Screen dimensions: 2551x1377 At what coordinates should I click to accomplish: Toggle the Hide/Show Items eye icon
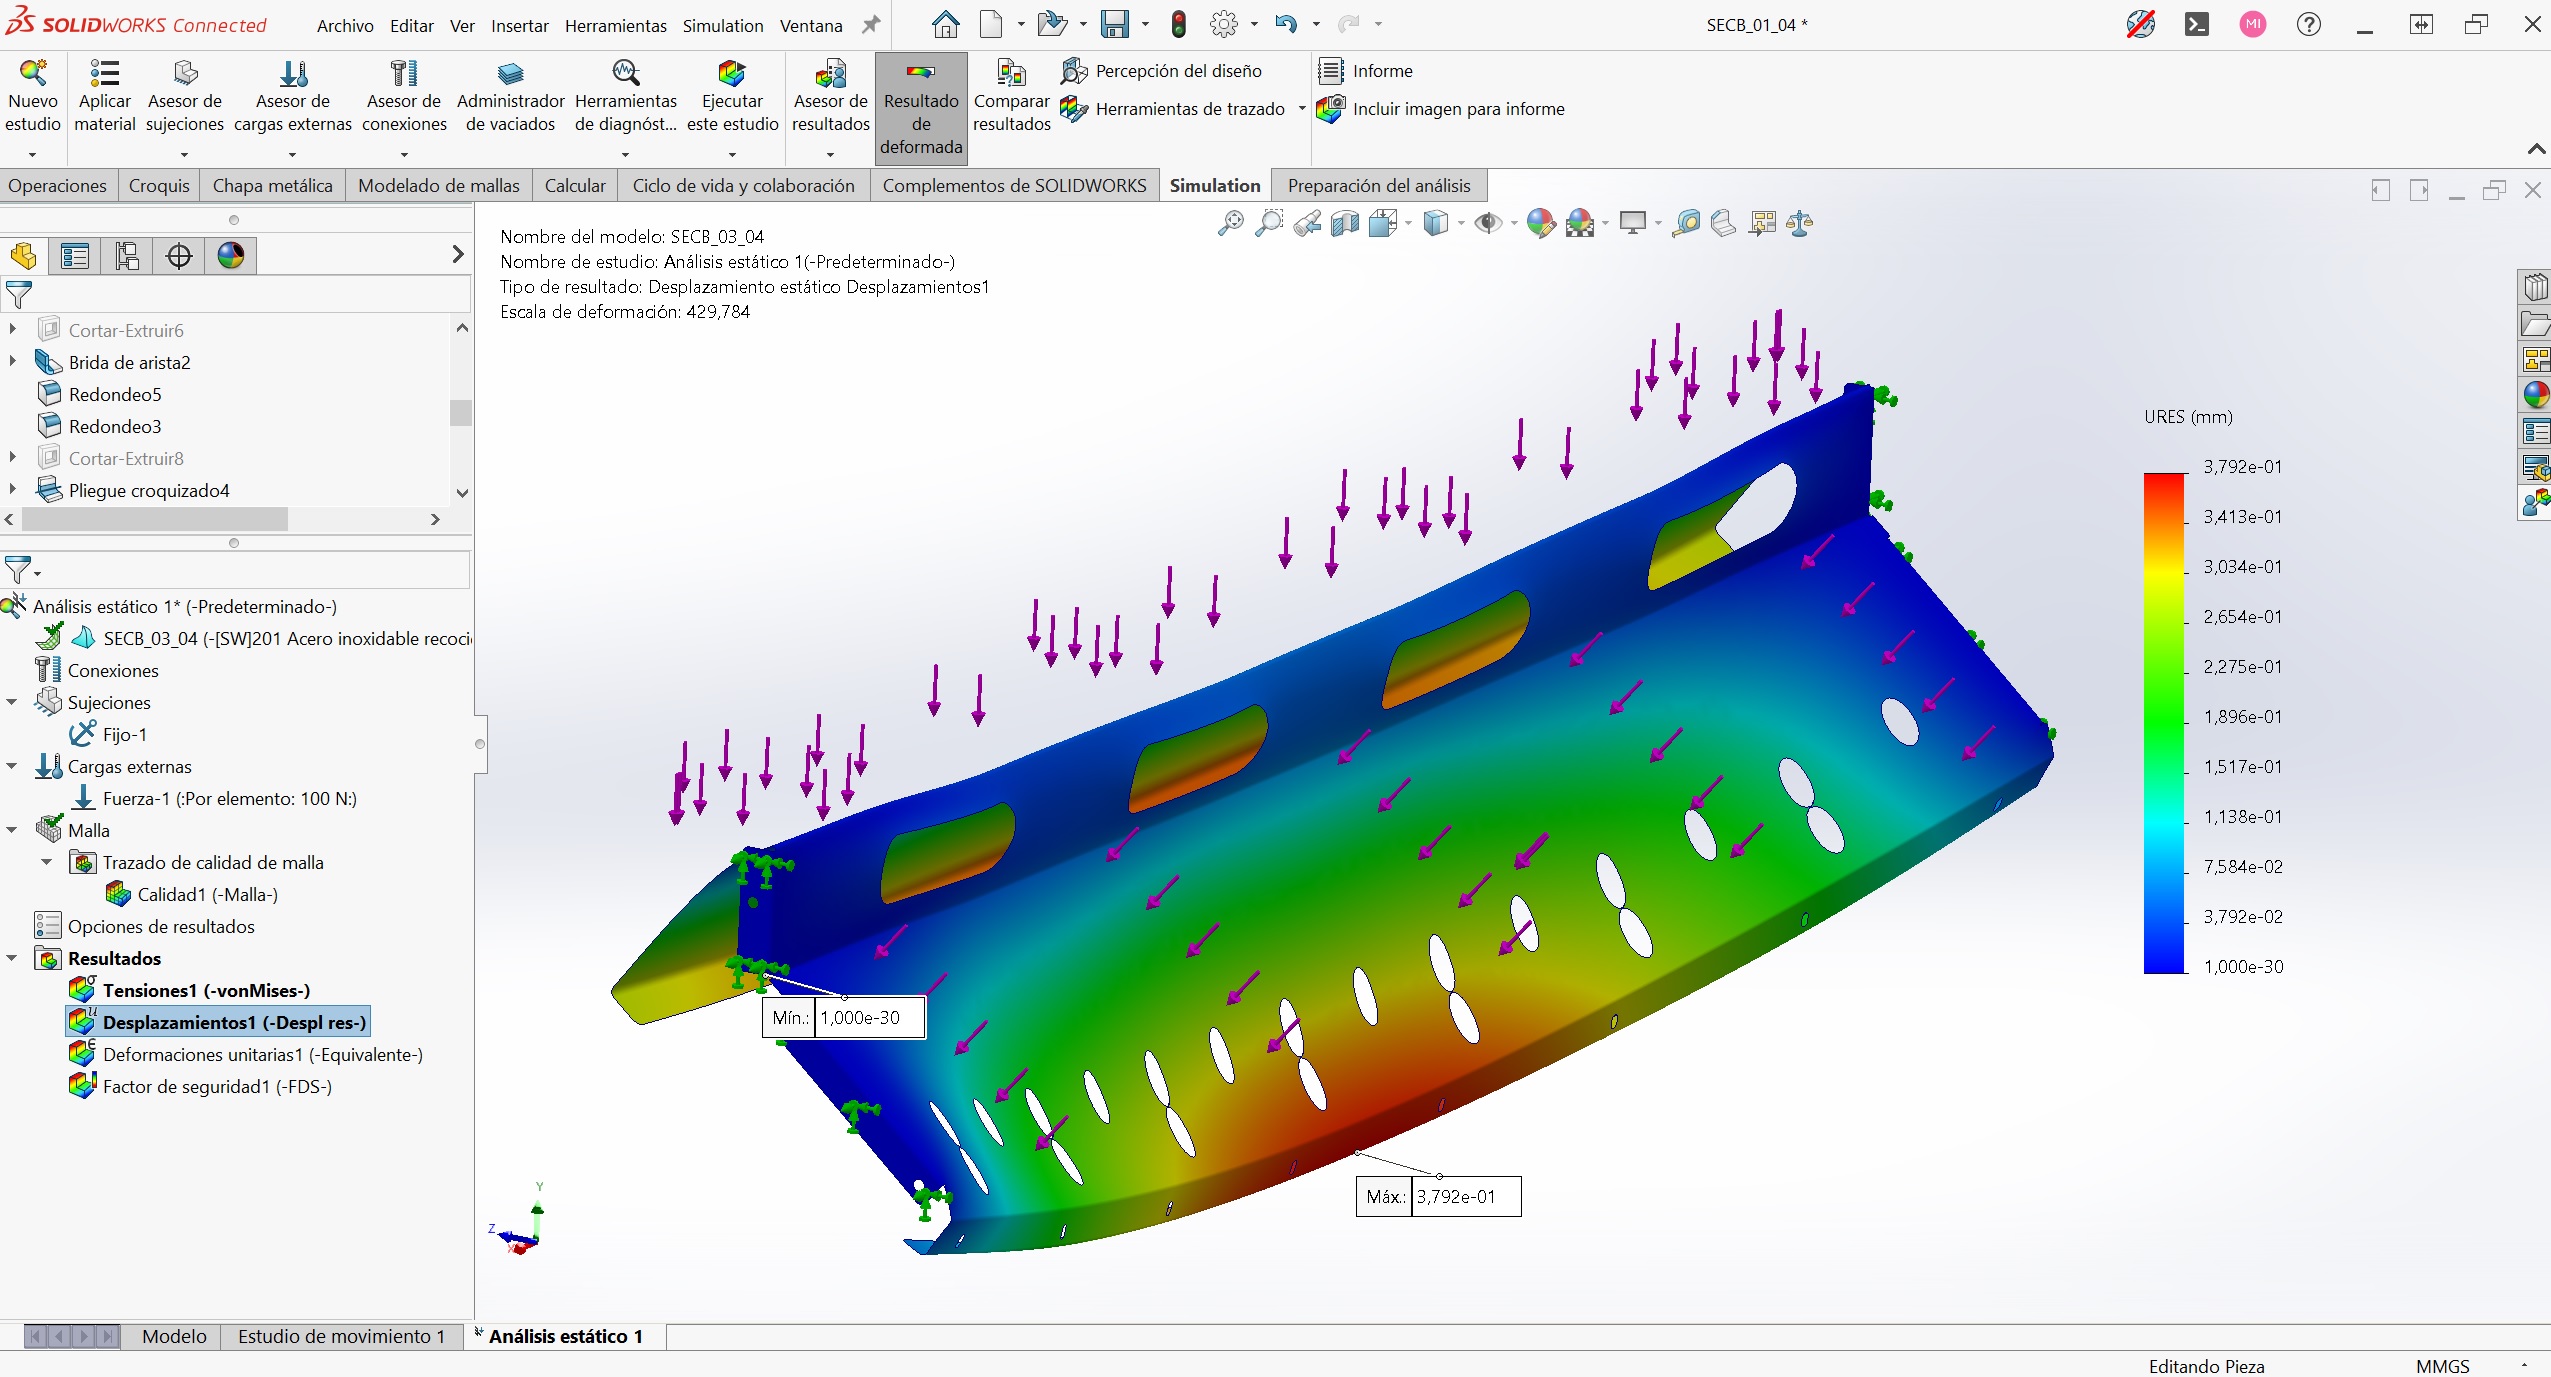pyautogui.click(x=1488, y=223)
